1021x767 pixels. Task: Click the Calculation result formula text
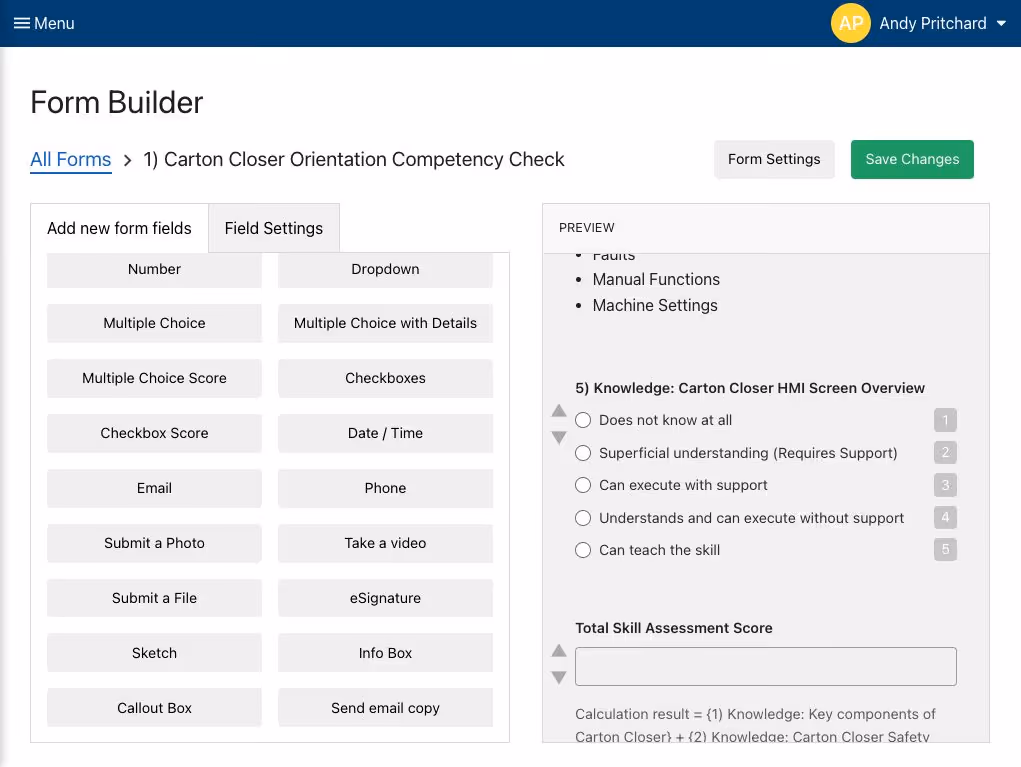(755, 725)
